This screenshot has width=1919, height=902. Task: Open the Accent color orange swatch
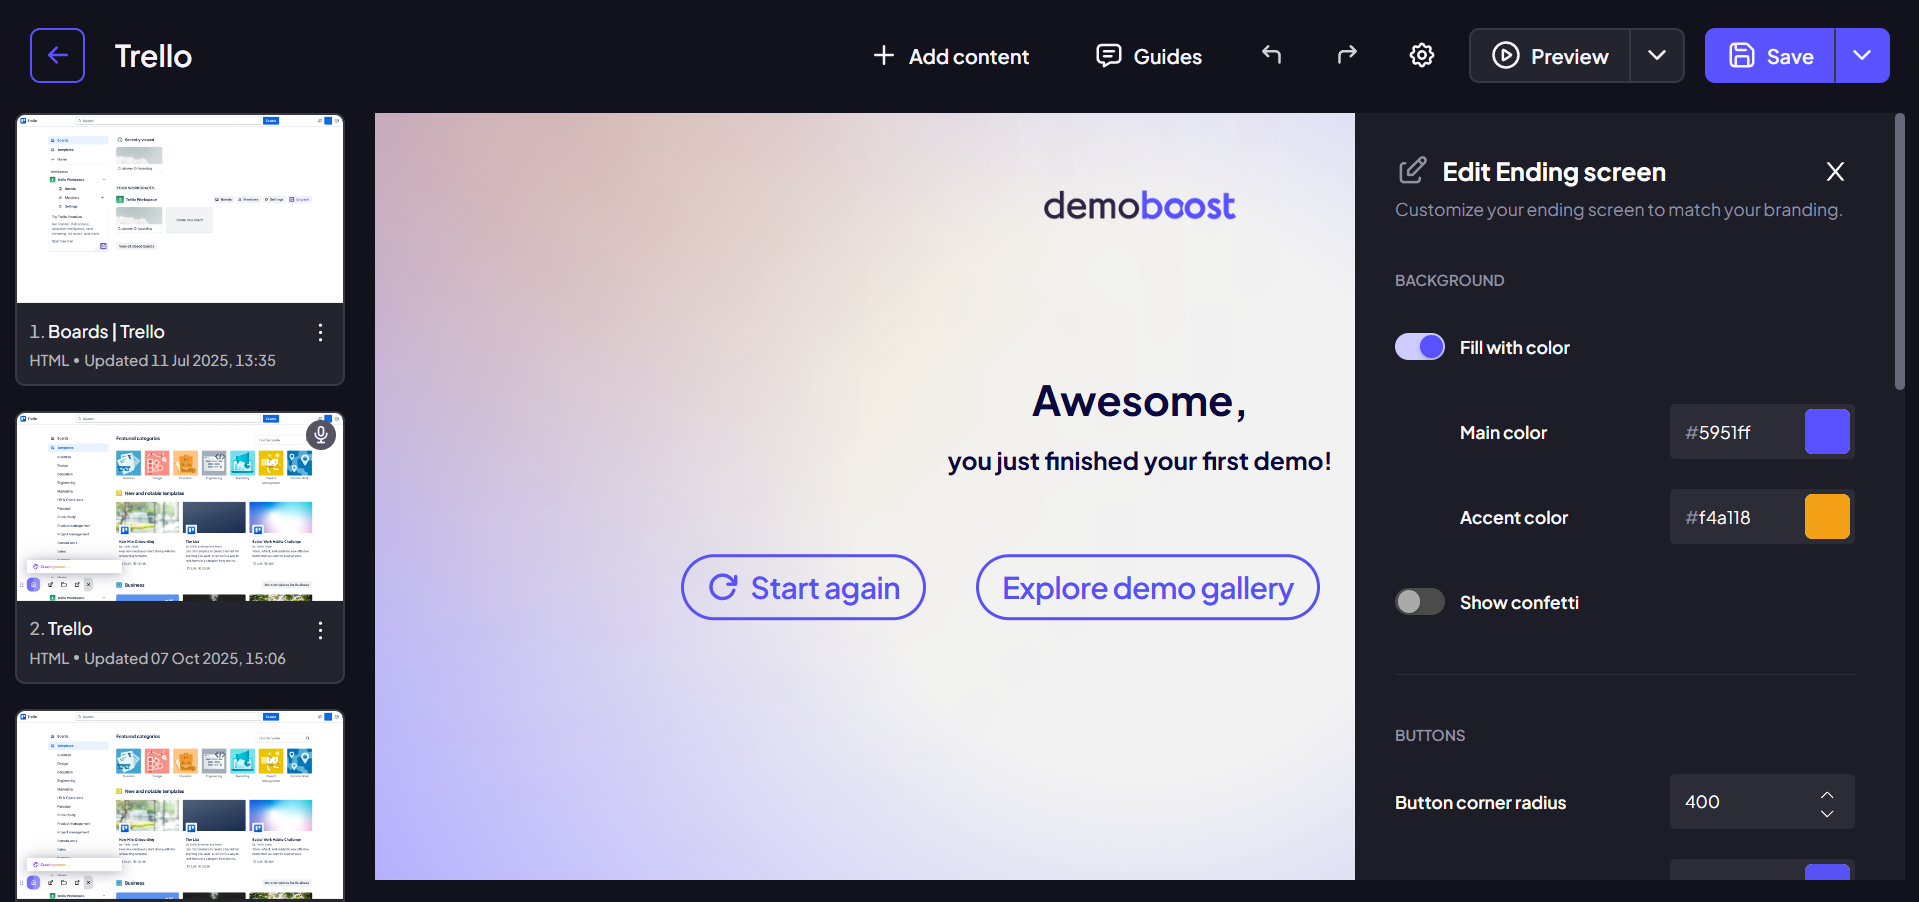click(1827, 517)
